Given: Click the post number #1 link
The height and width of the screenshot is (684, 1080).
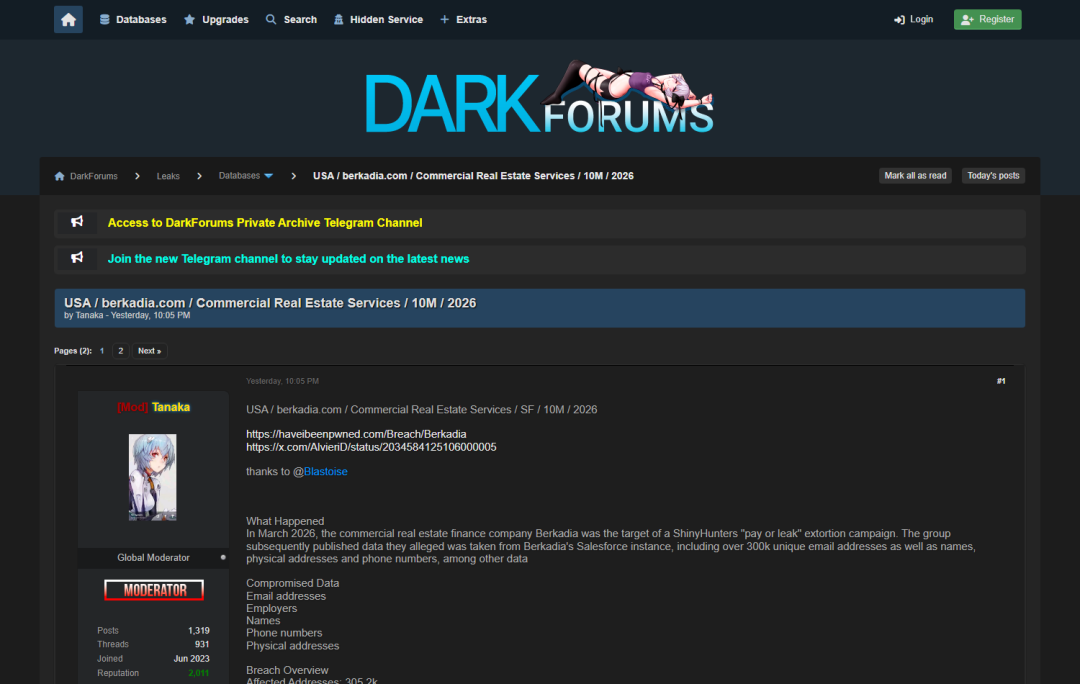Looking at the screenshot, I should [x=1001, y=381].
